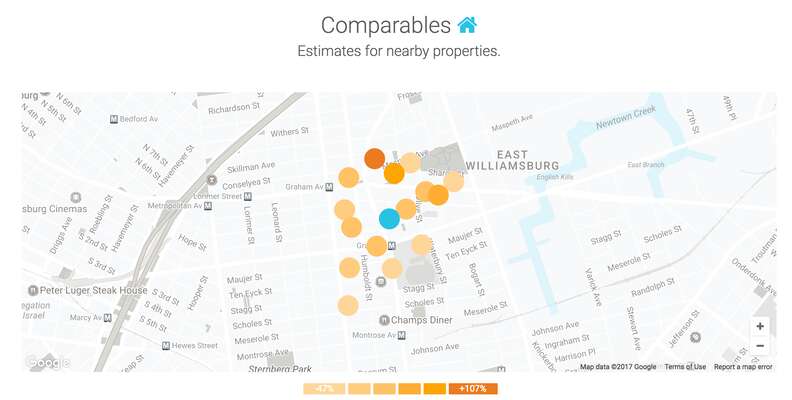
Task: Click the Hewes Street subway station icon
Action: tap(166, 345)
